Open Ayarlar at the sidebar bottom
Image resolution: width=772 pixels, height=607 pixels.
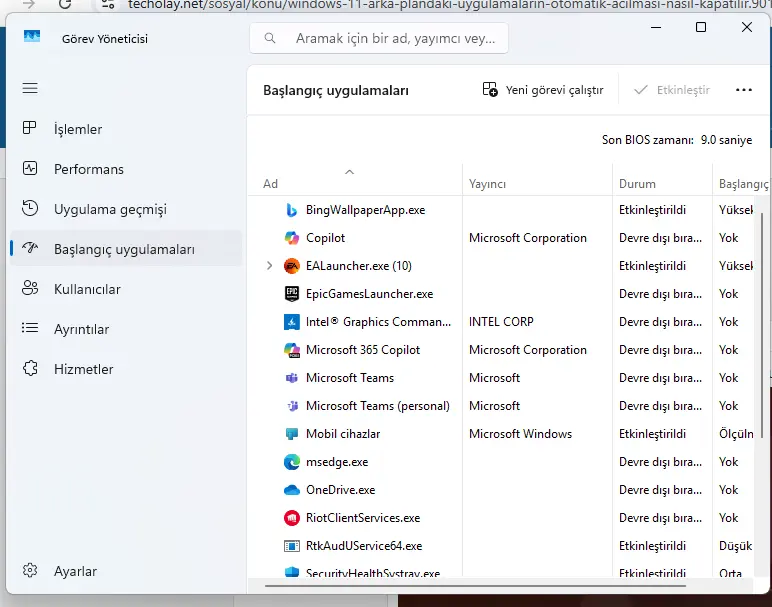[126, 571]
